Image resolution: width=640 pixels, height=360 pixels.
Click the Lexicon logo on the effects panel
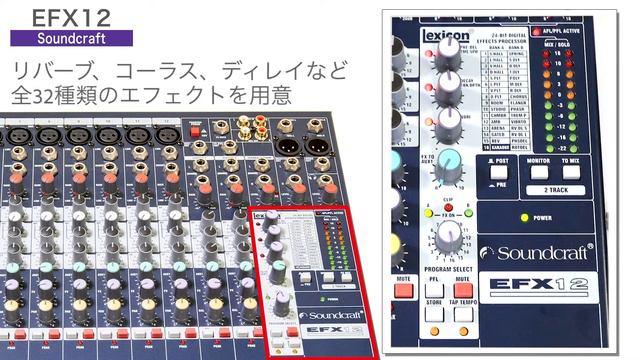446,36
